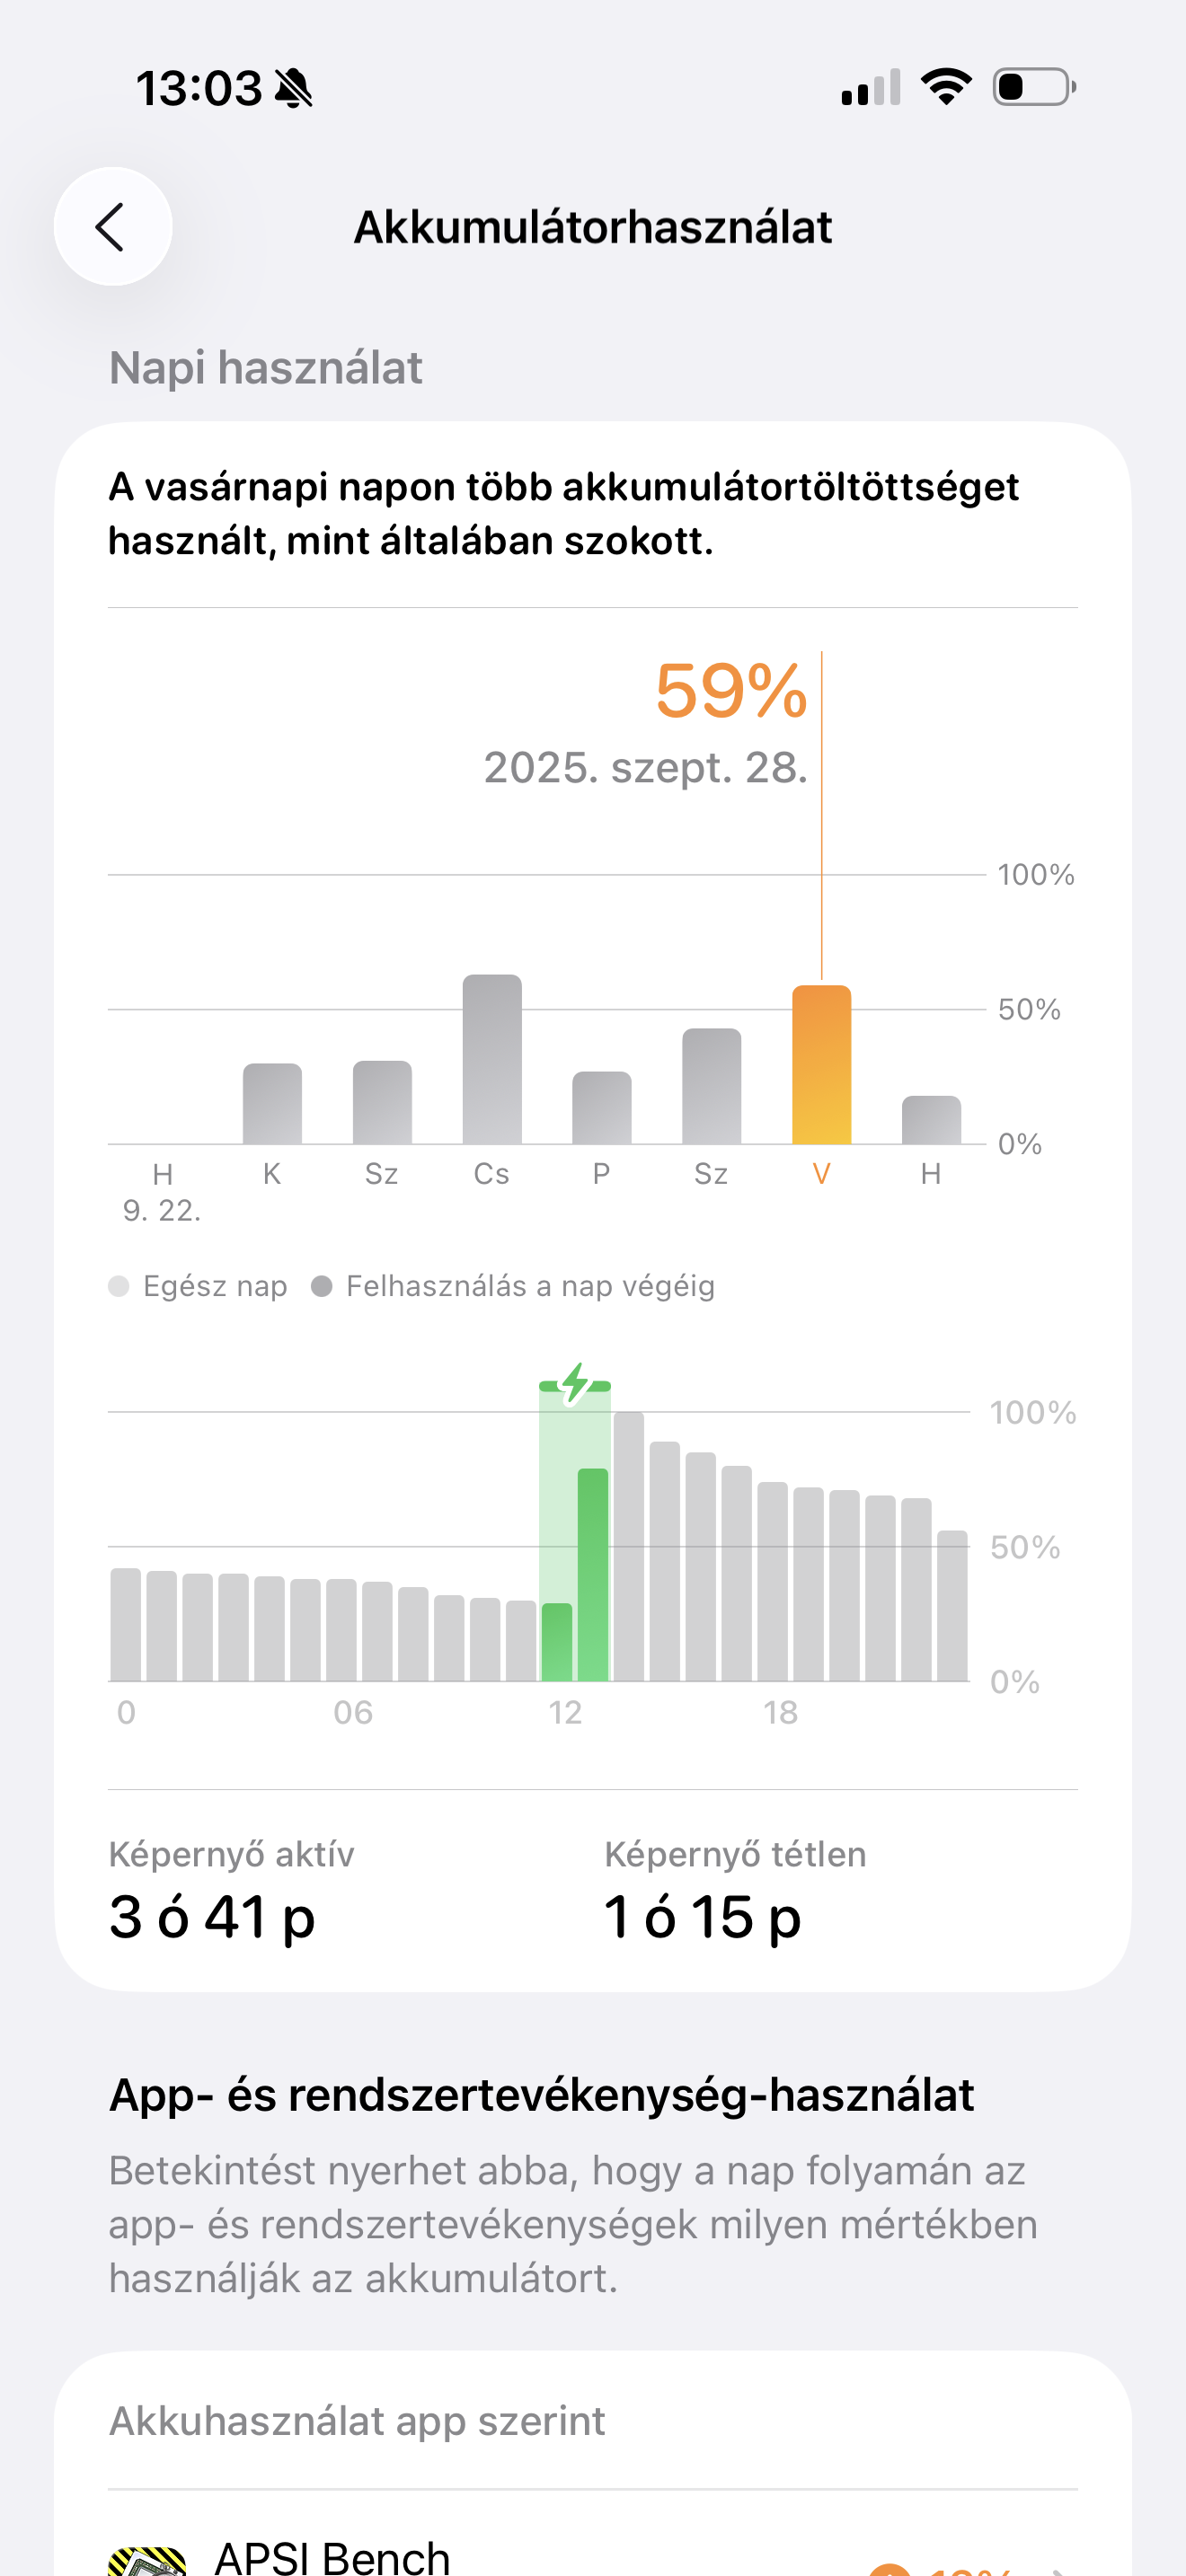The height and width of the screenshot is (2576, 1186).
Task: Tap the Felhasználás a nap végéig legend
Action: click(x=514, y=1286)
